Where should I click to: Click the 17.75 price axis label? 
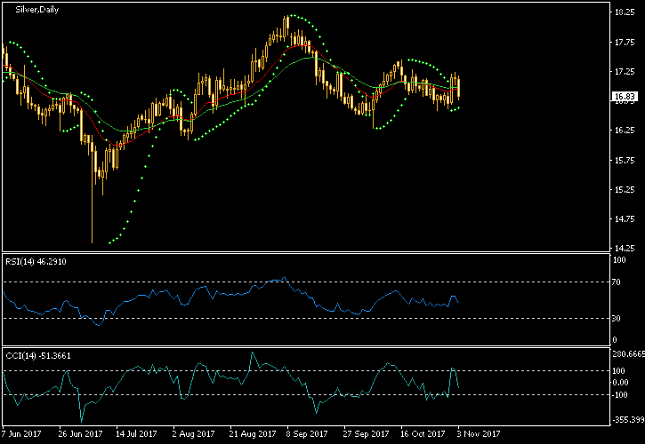point(624,42)
